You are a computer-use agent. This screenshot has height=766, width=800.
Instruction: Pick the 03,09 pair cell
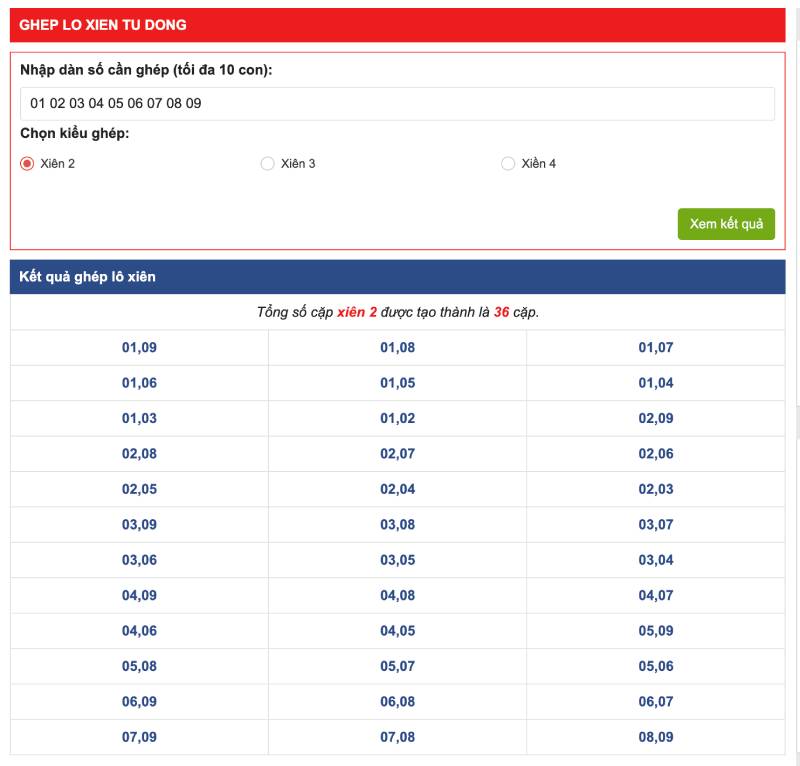(x=139, y=525)
